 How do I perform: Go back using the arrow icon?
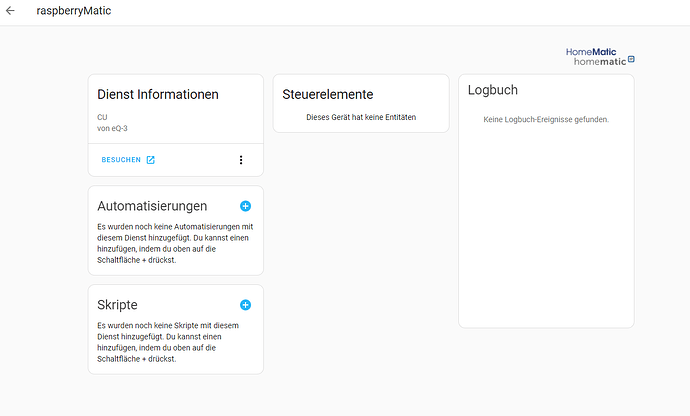coord(10,11)
